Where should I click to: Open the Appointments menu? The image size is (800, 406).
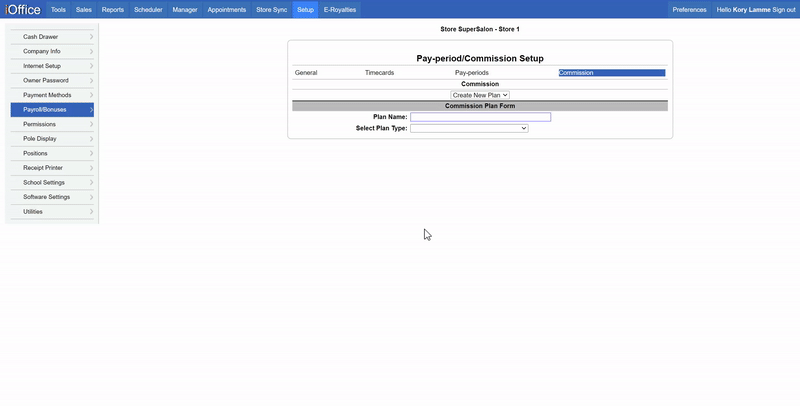coord(227,10)
